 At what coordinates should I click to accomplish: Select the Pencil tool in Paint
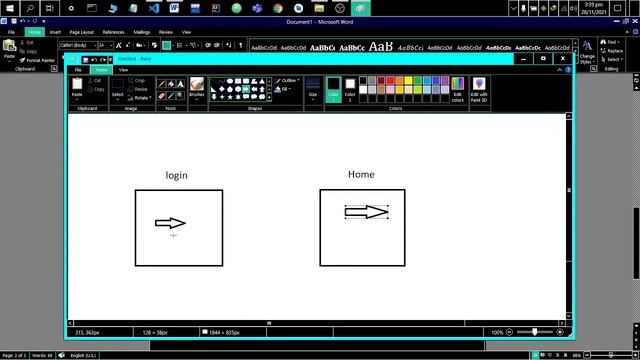(x=162, y=84)
